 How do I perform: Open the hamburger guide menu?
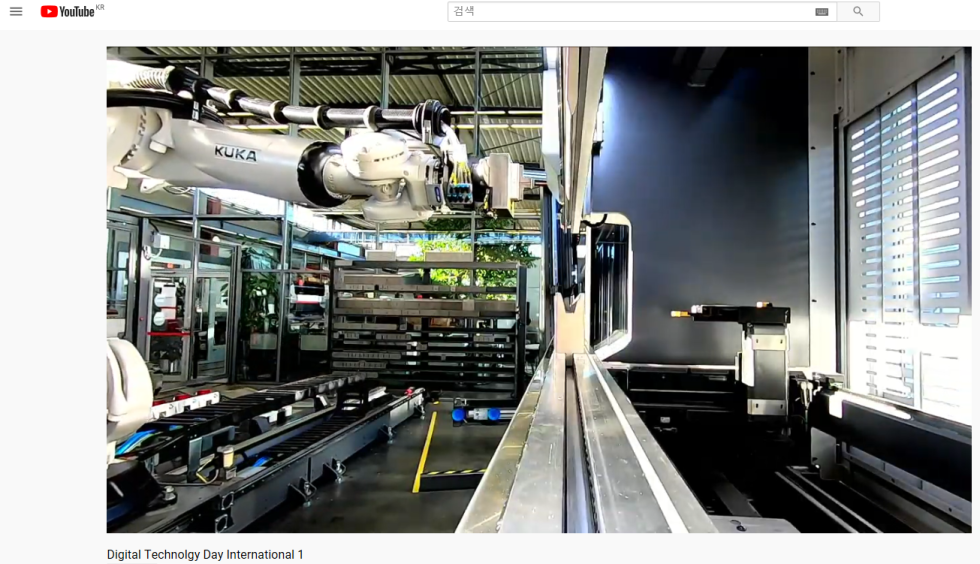coord(16,11)
